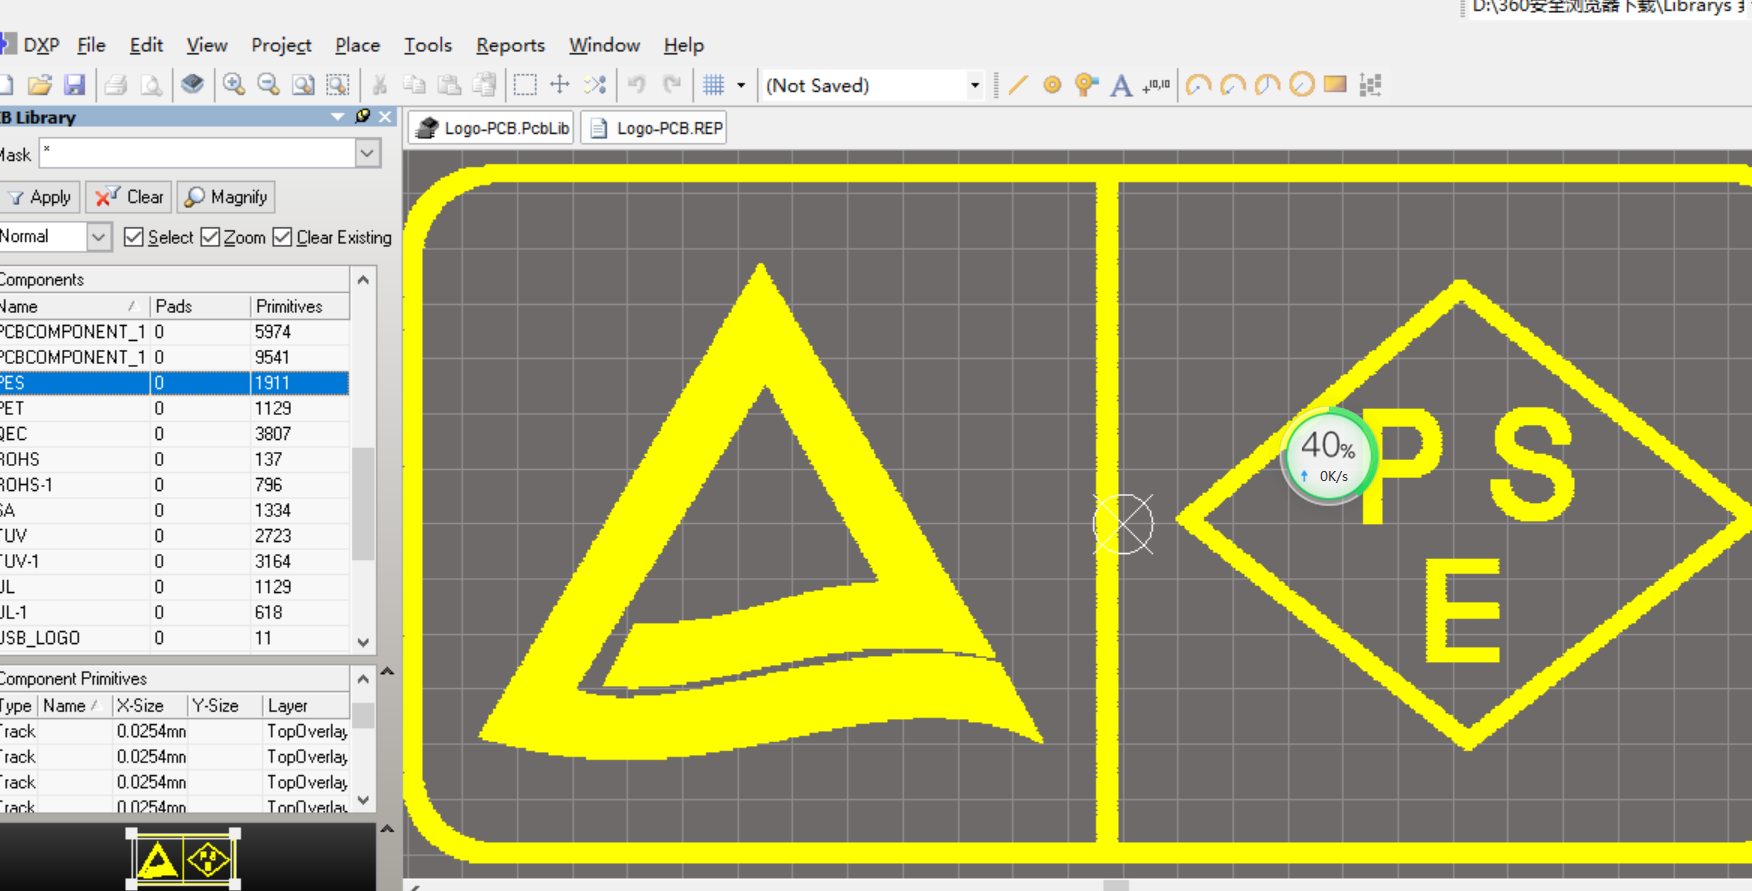The image size is (1752, 891).
Task: Switch to Logo-PCB.REP tab
Action: point(654,128)
